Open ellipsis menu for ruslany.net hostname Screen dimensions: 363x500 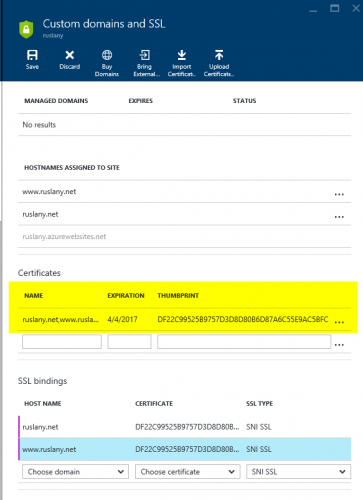click(339, 217)
